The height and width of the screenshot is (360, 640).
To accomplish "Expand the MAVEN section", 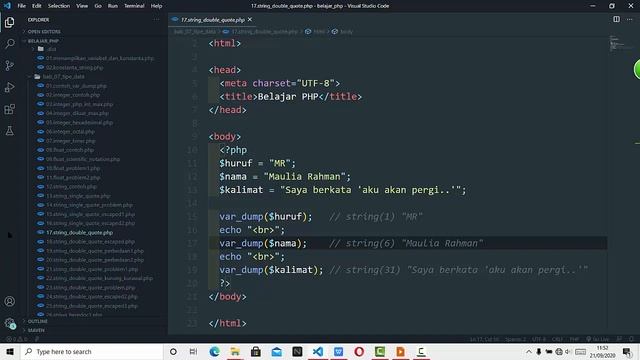I will point(36,330).
